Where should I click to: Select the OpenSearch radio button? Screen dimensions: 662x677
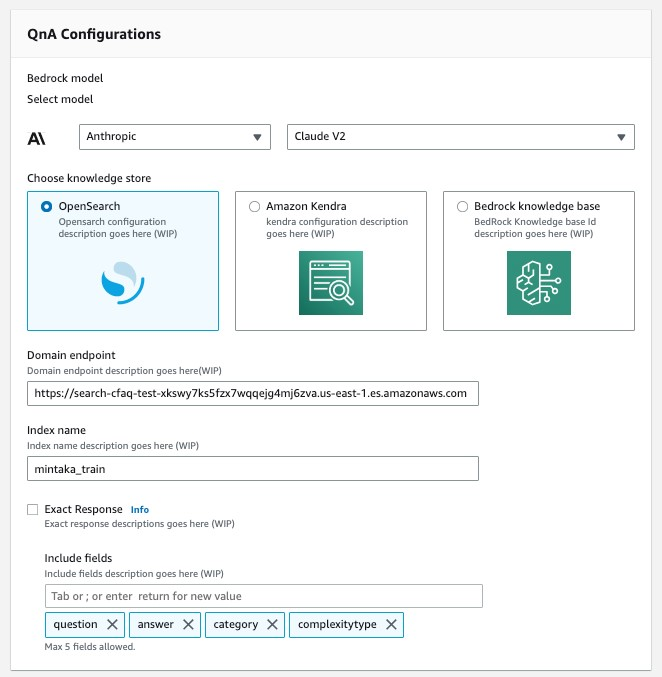(x=46, y=207)
